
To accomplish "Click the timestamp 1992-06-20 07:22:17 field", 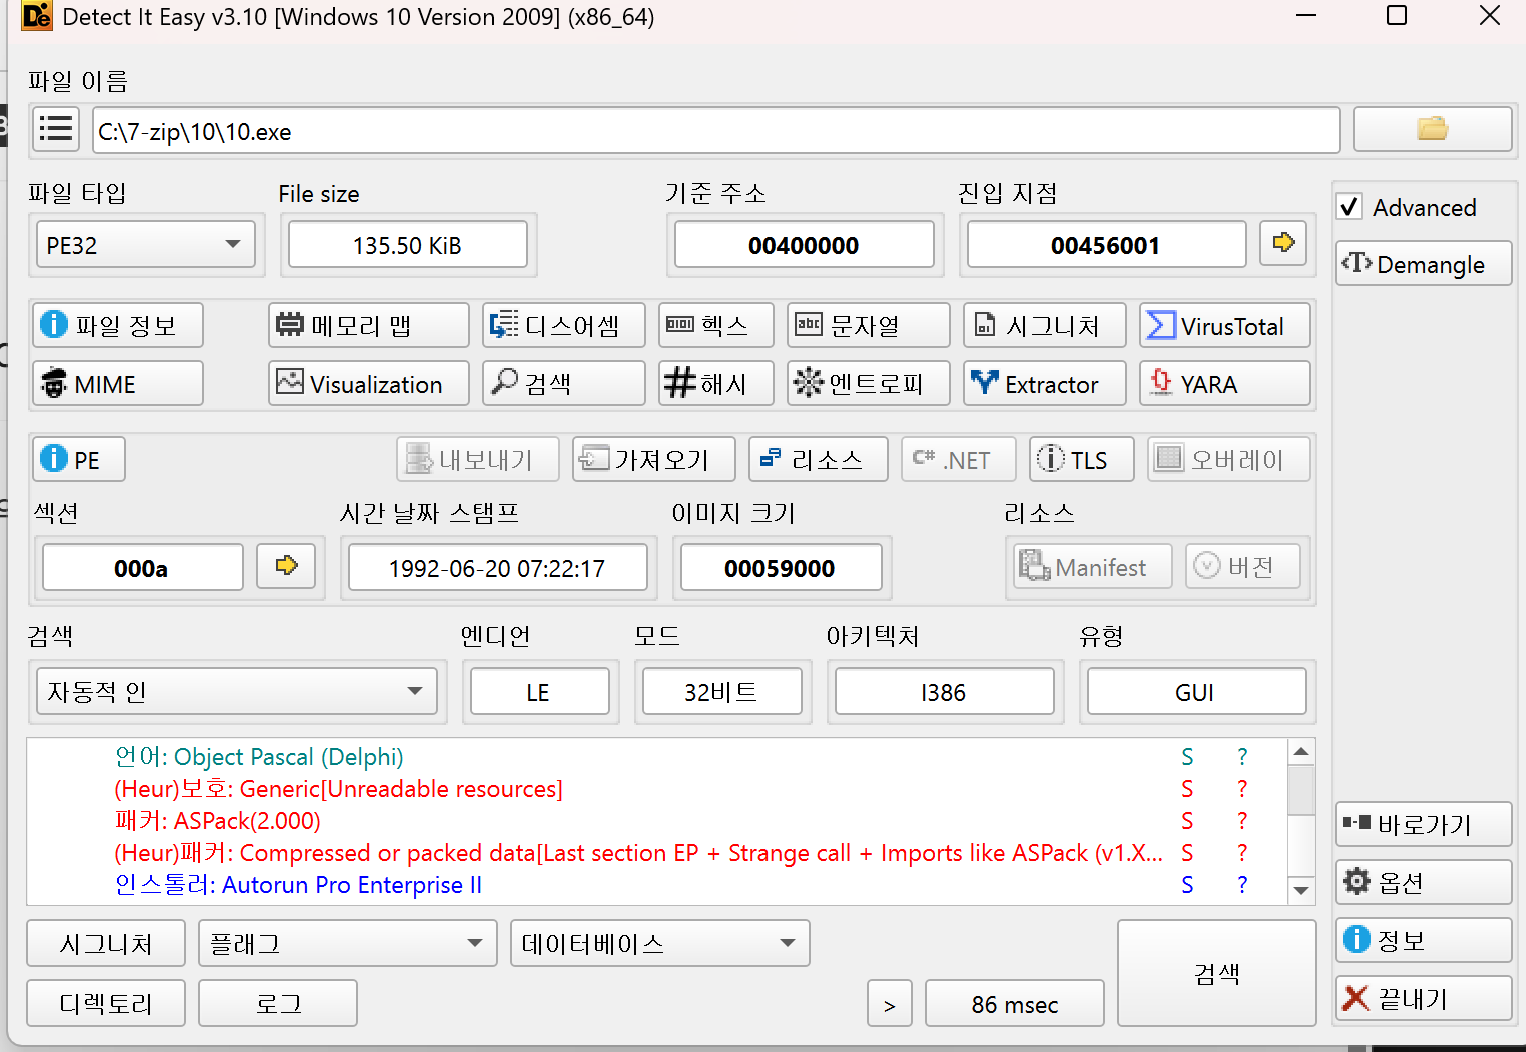I will 497,568.
